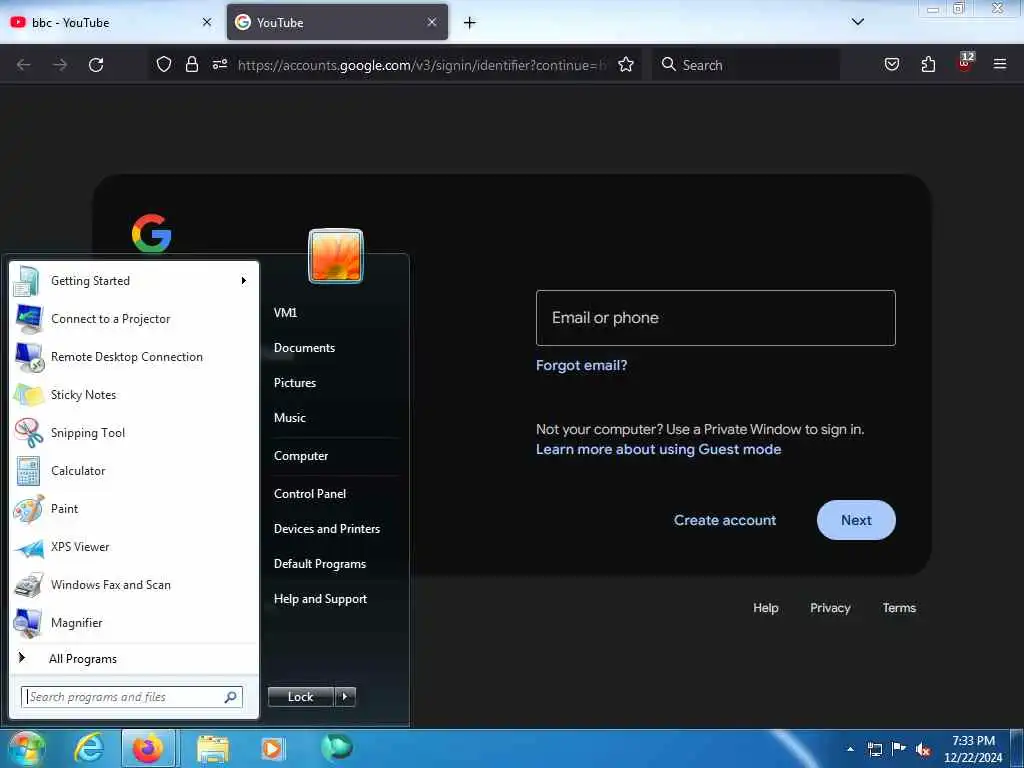Image resolution: width=1024 pixels, height=768 pixels.
Task: Open Default Programs
Action: point(319,564)
